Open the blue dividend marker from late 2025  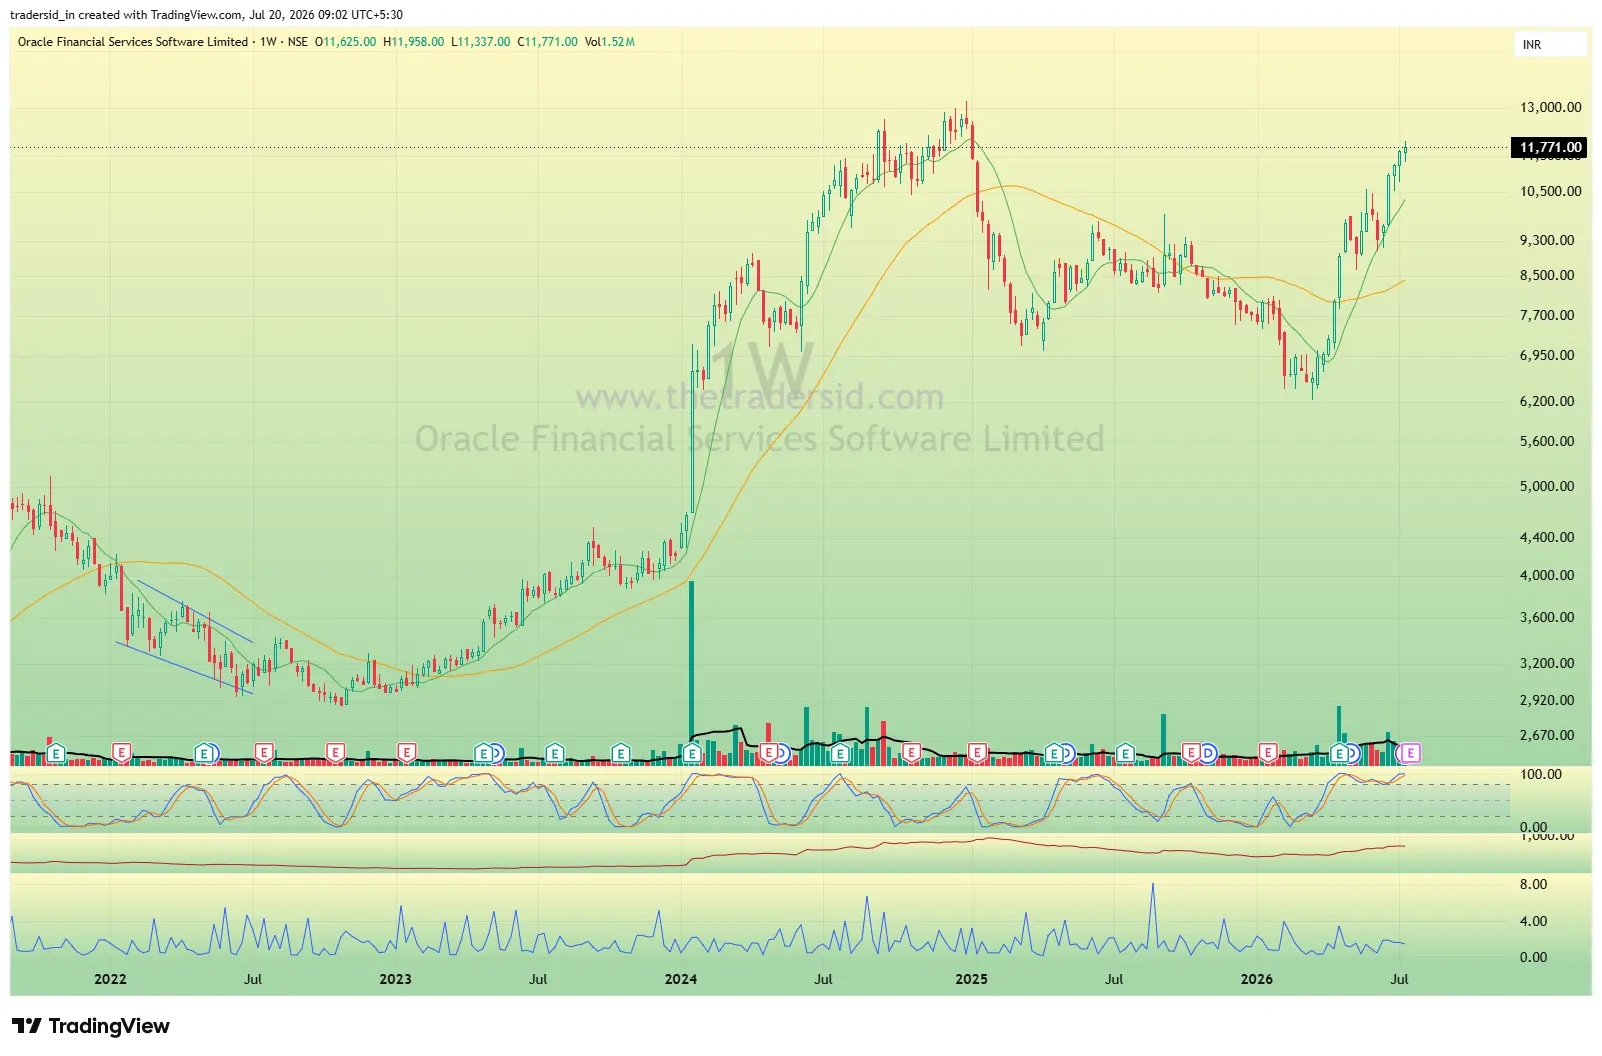click(x=1208, y=752)
